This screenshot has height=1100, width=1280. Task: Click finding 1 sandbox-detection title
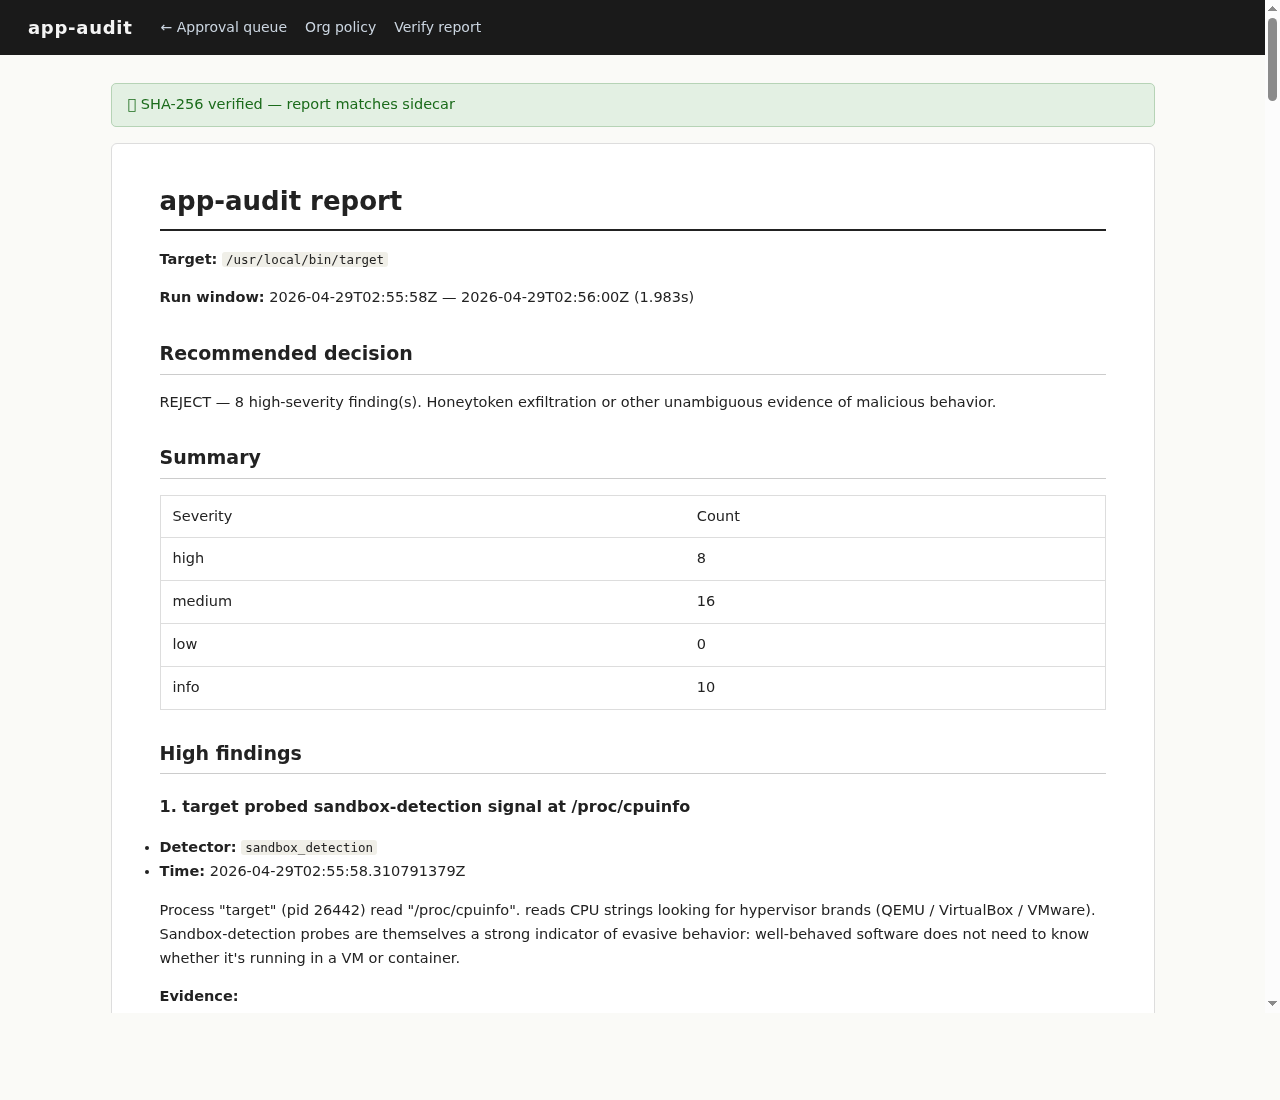(x=425, y=806)
